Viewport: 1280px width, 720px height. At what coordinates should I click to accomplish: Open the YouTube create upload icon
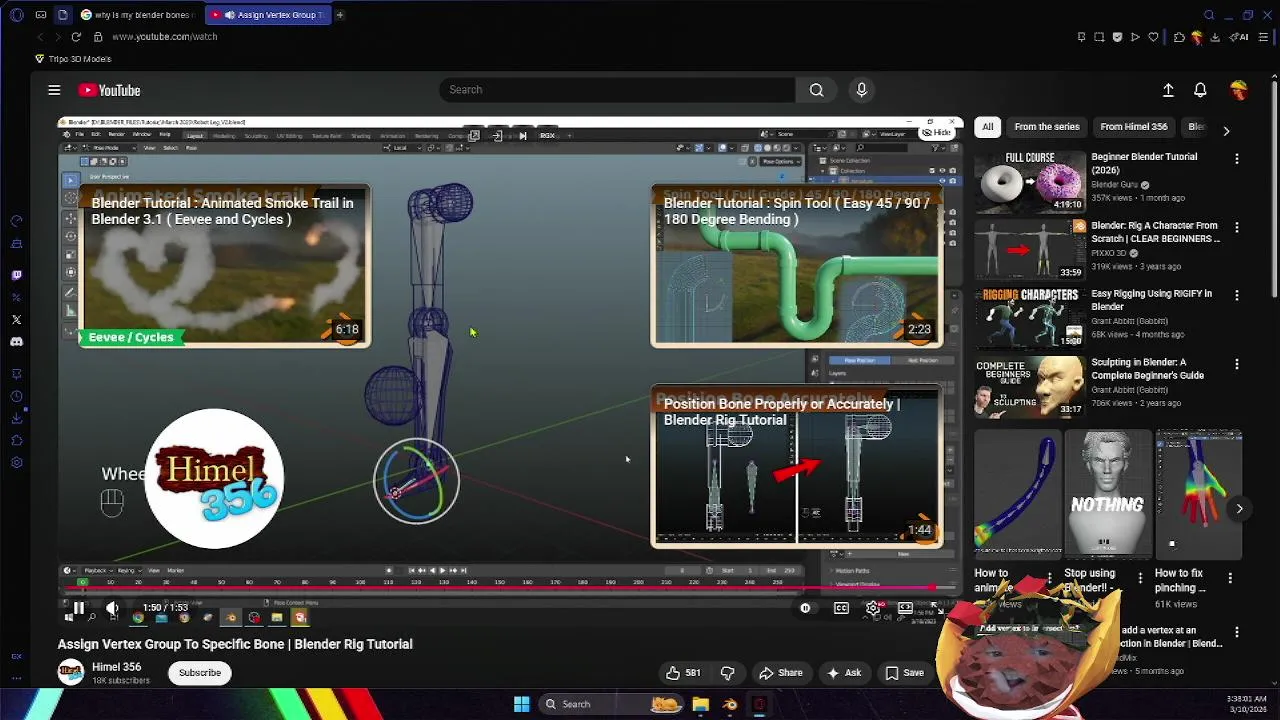1168,90
